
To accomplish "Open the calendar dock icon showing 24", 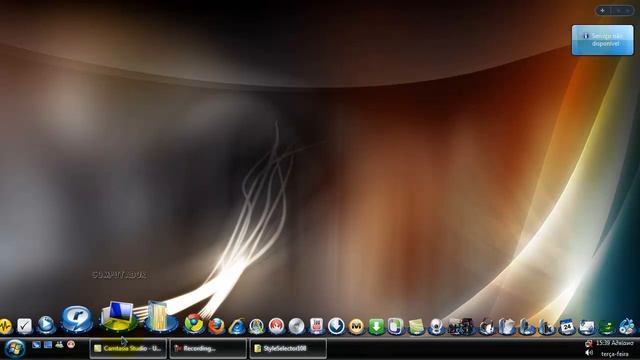I will coord(567,327).
